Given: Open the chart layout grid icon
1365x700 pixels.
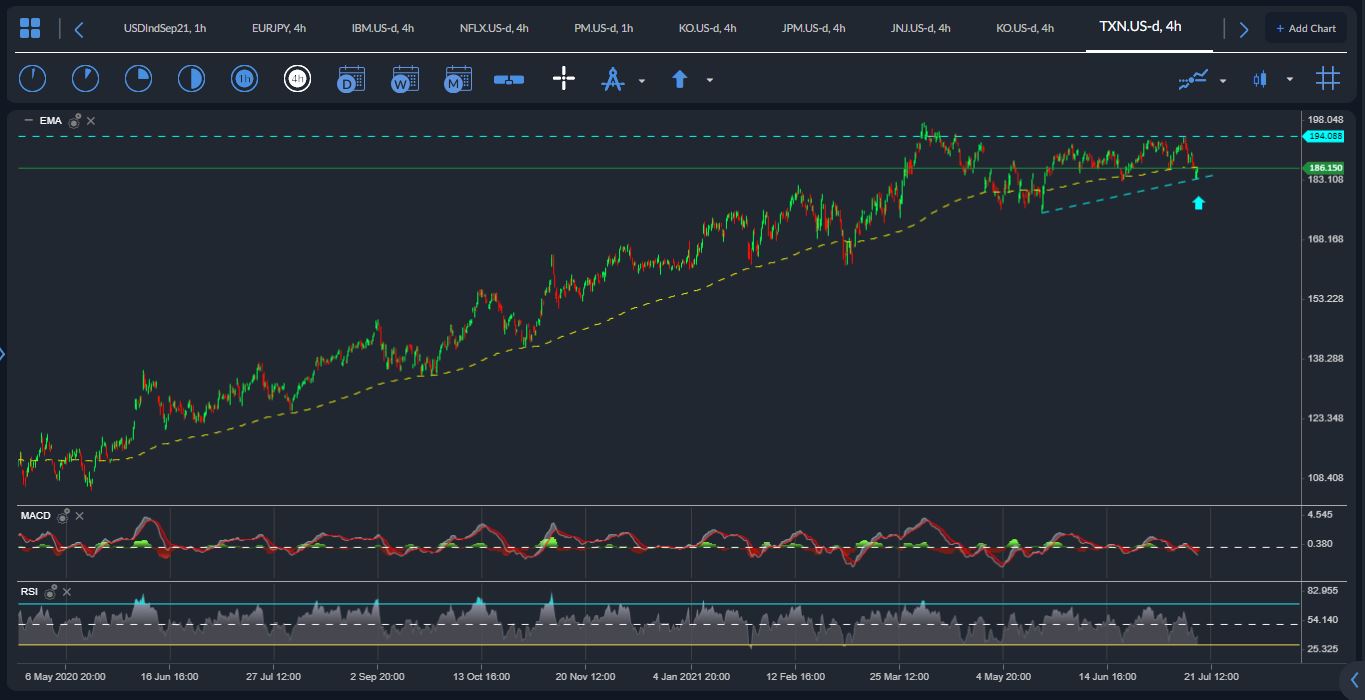Looking at the screenshot, I should click(30, 28).
